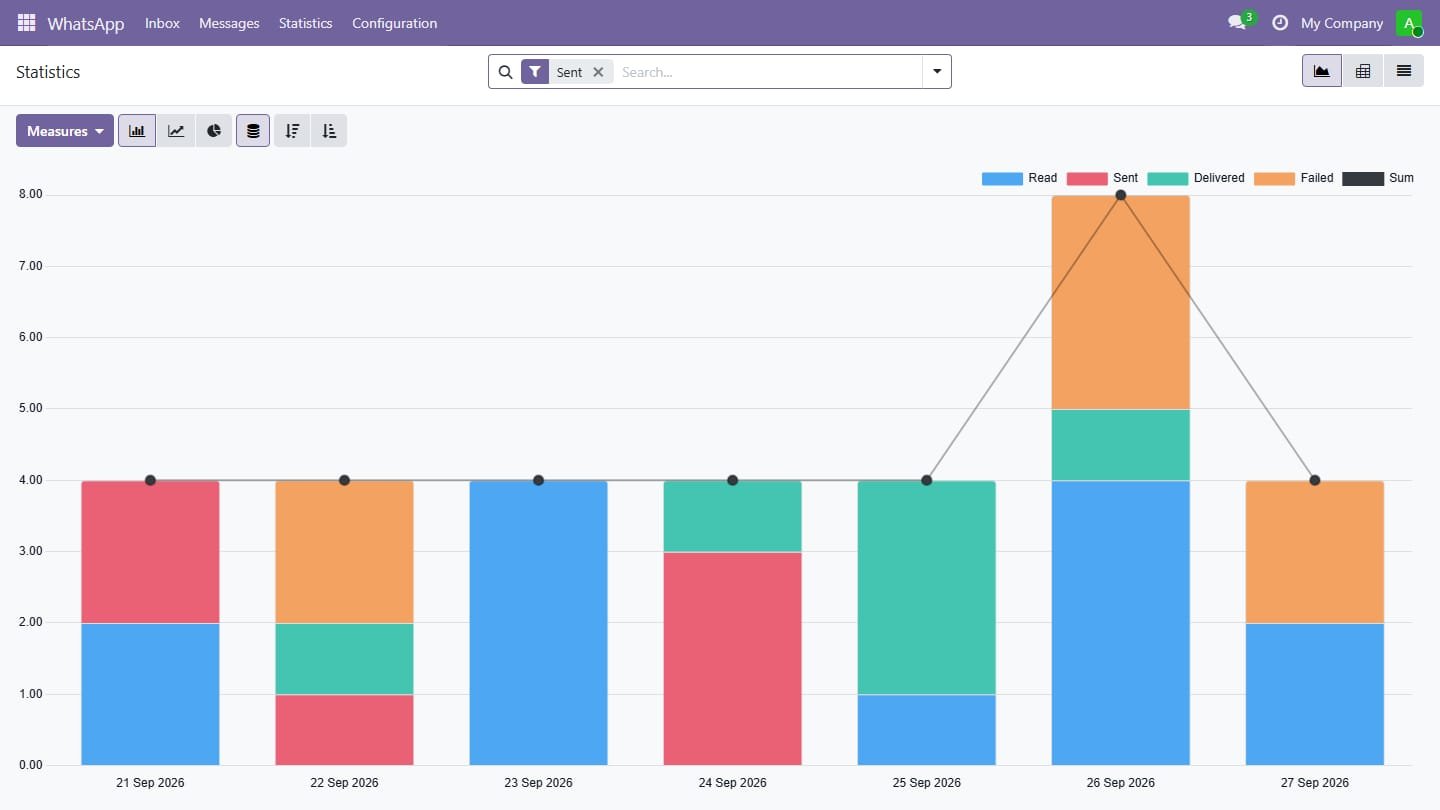Expand the search options dropdown arrow
Viewport: 1440px width, 810px height.
point(937,72)
